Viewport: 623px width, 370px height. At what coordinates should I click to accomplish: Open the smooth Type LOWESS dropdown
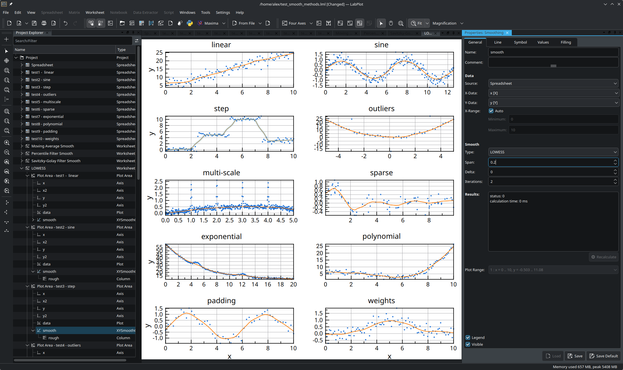[x=553, y=152]
